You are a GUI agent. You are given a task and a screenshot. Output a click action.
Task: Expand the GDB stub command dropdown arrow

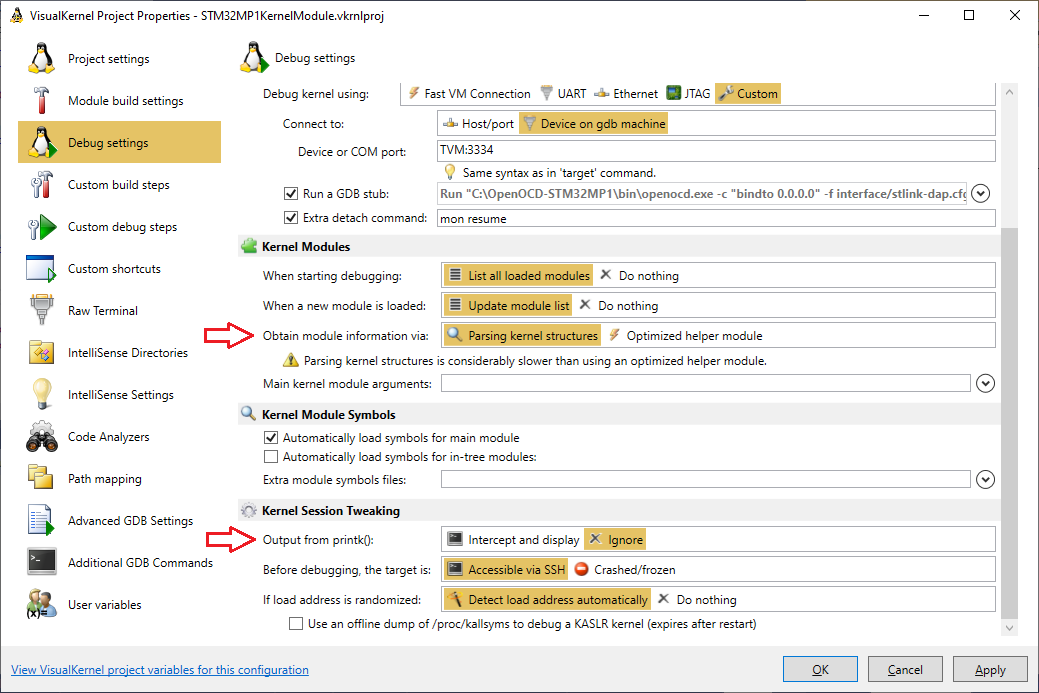[x=981, y=193]
